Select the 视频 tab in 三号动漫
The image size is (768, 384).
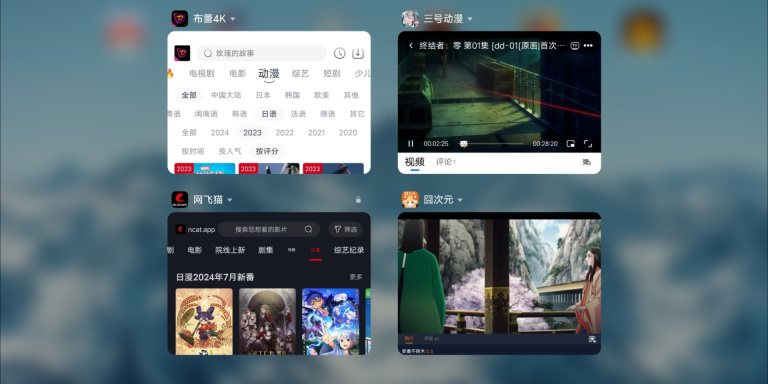414,162
